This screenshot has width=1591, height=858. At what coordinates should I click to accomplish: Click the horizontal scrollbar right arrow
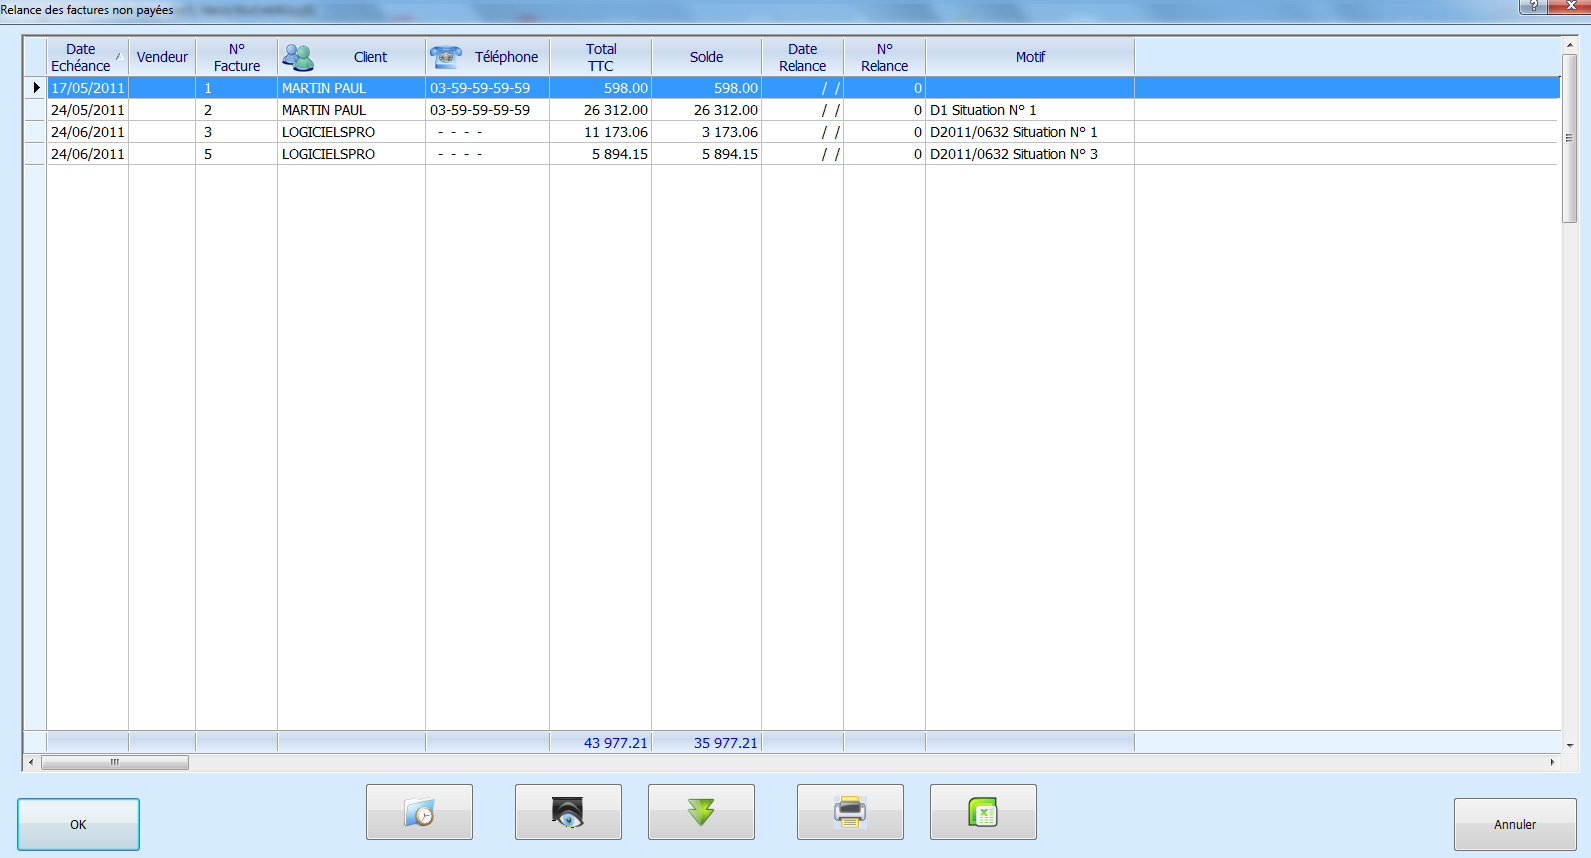[x=1552, y=762]
